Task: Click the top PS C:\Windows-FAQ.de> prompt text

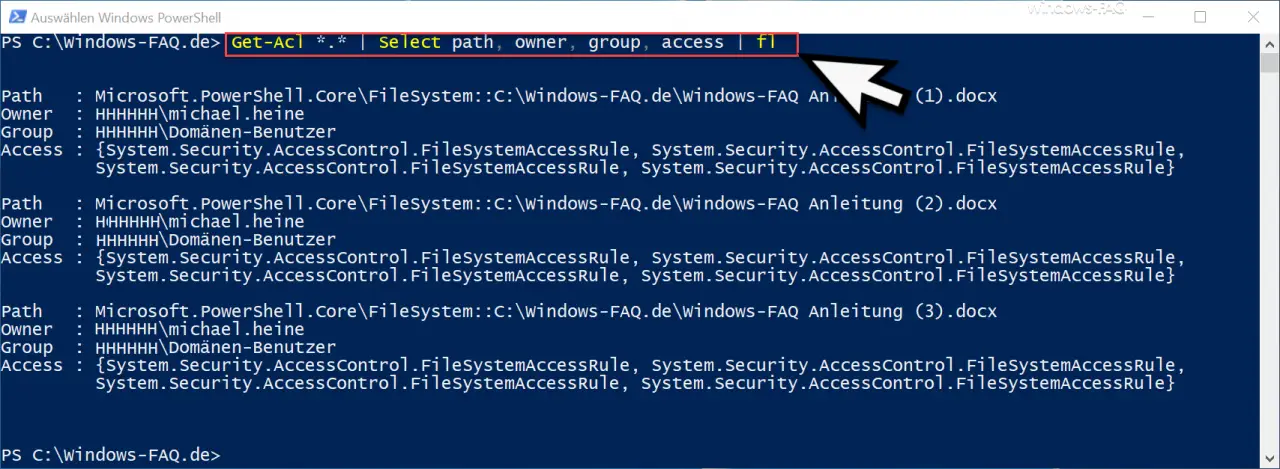Action: [x=110, y=42]
